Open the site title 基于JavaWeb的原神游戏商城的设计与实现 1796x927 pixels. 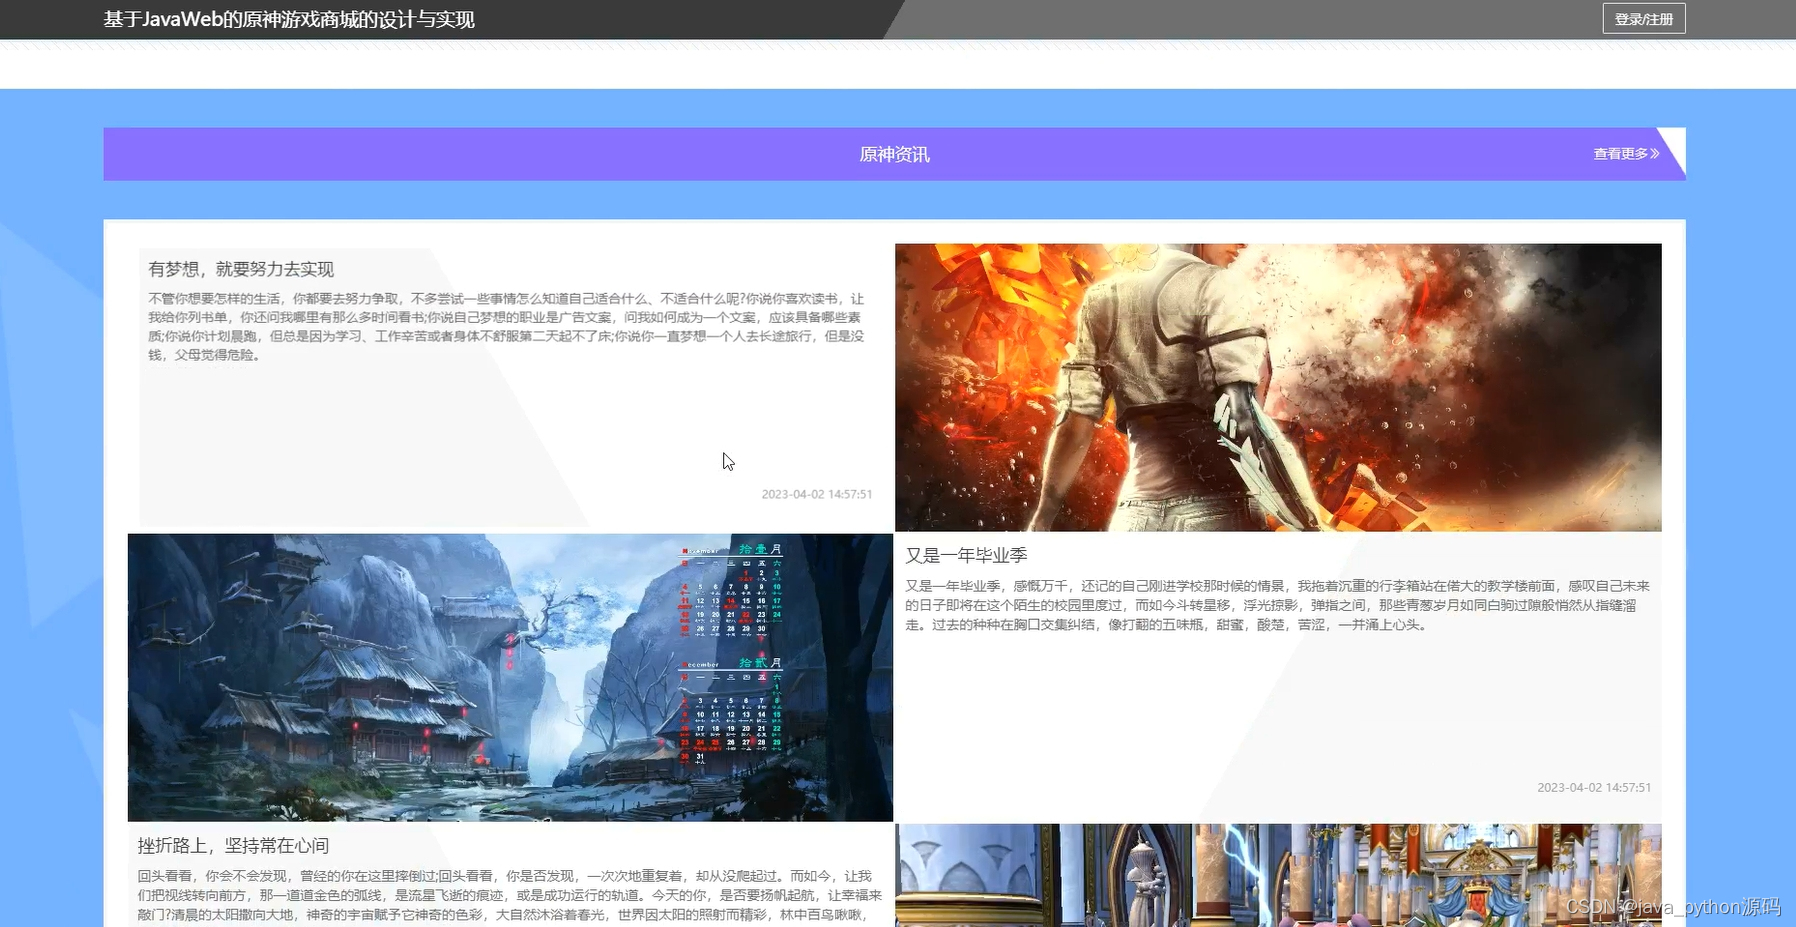289,19
